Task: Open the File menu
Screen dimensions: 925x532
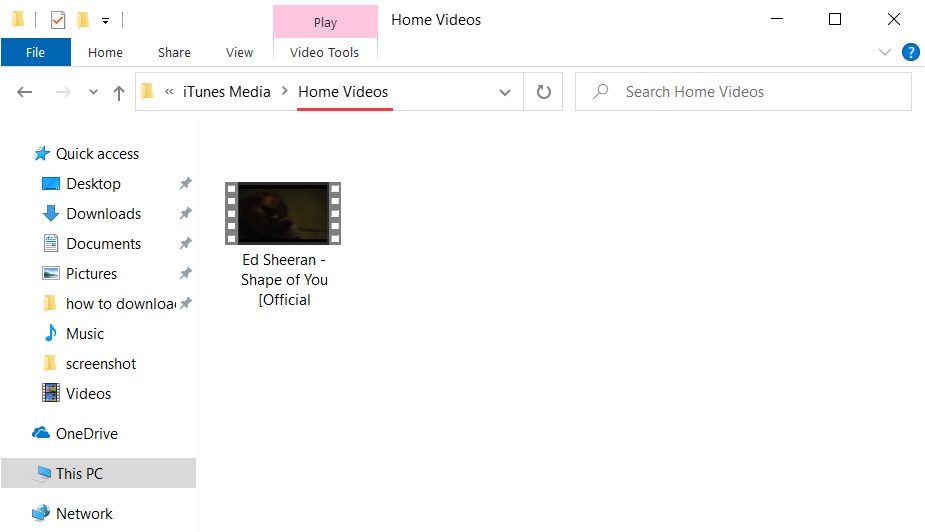Action: coord(35,53)
